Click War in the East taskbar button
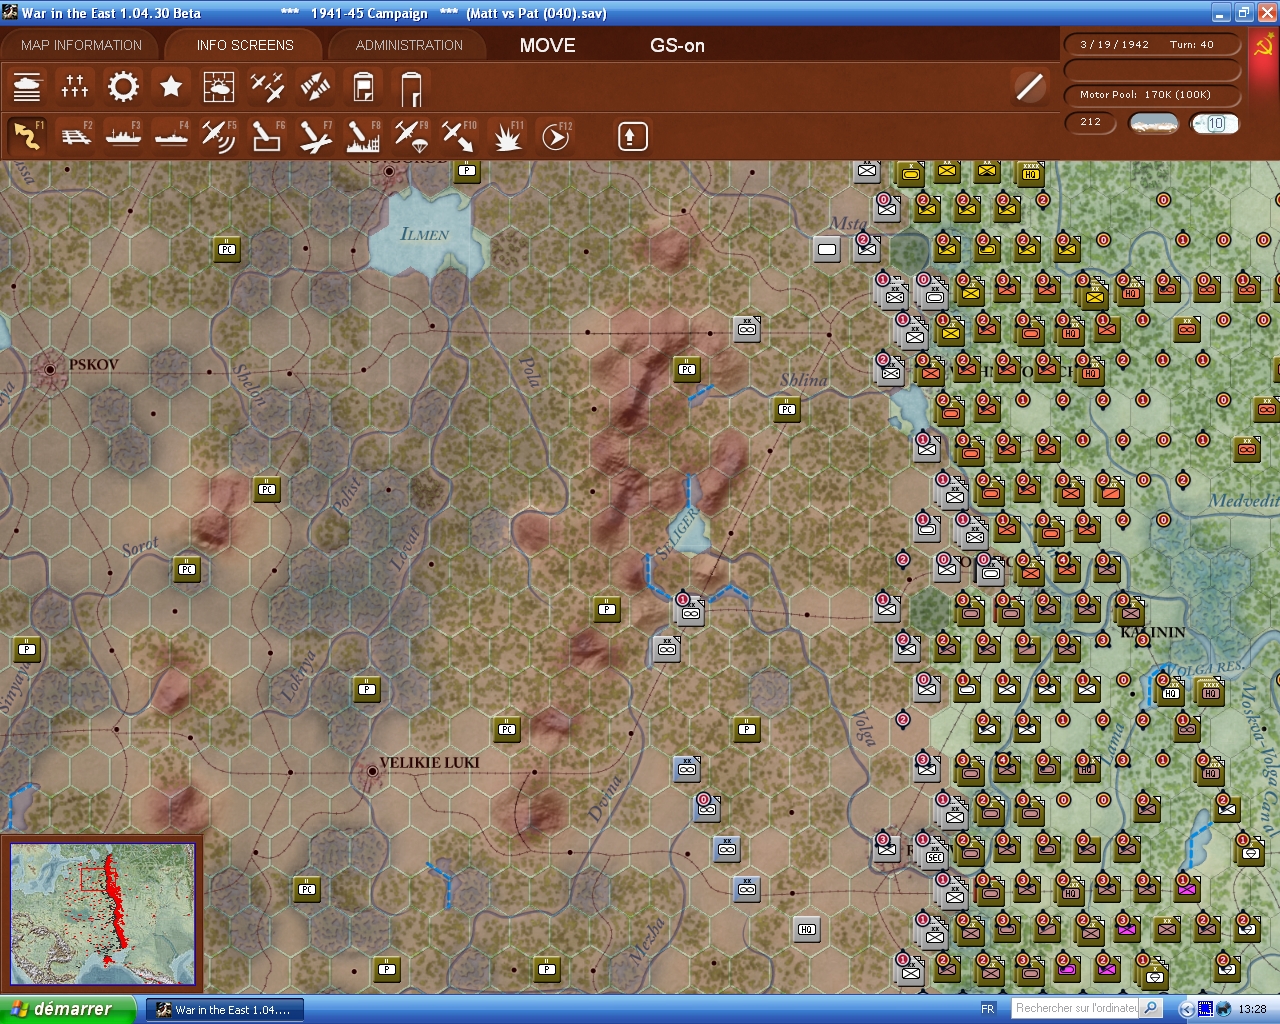The image size is (1280, 1024). click(223, 1010)
